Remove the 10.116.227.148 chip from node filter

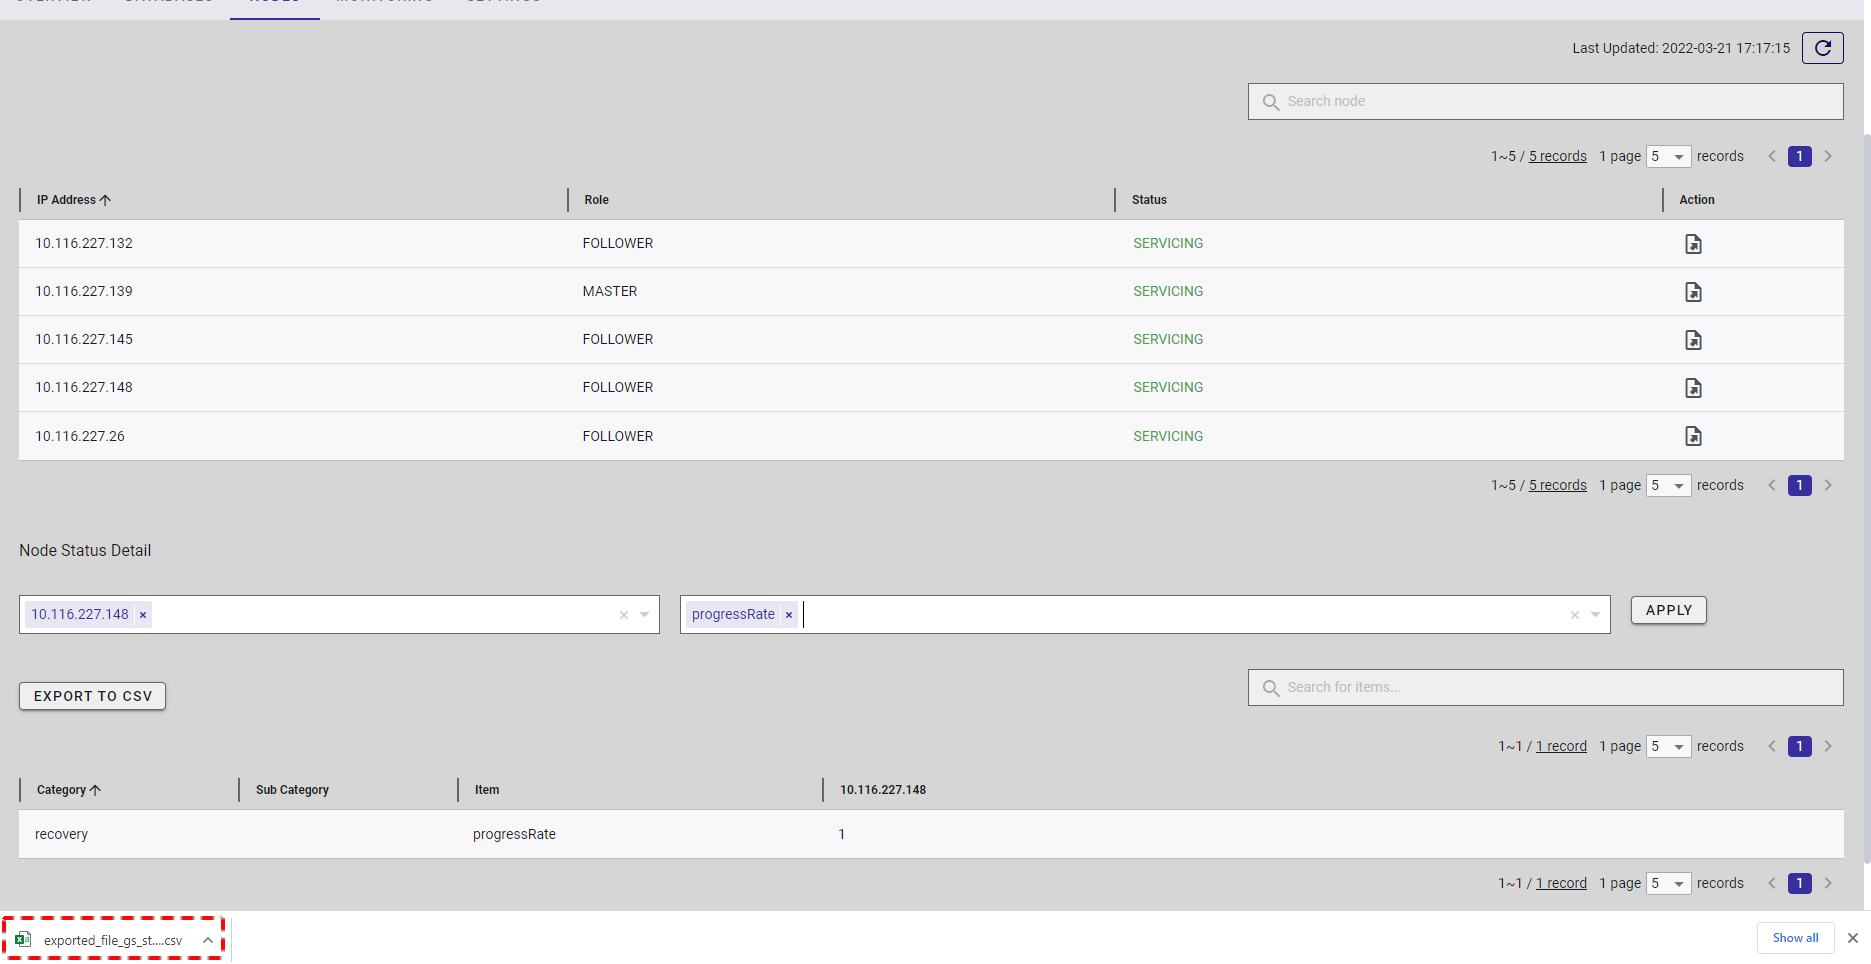pyautogui.click(x=143, y=615)
